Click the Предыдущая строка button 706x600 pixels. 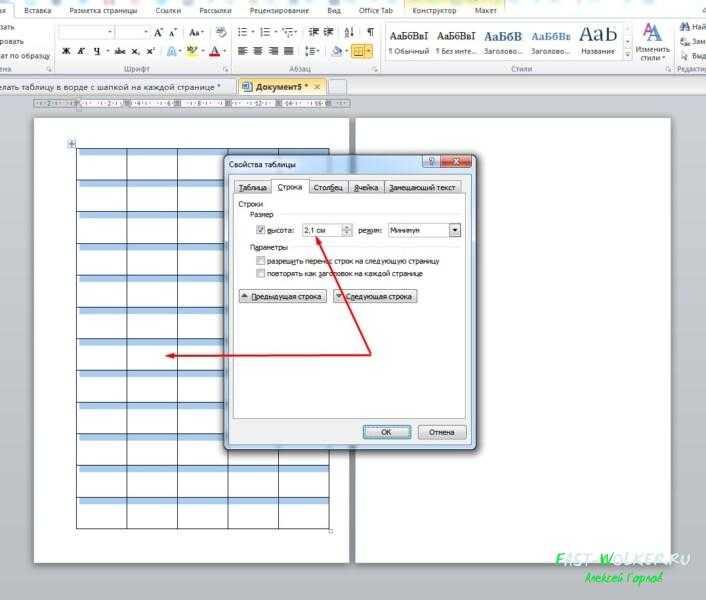pos(283,297)
